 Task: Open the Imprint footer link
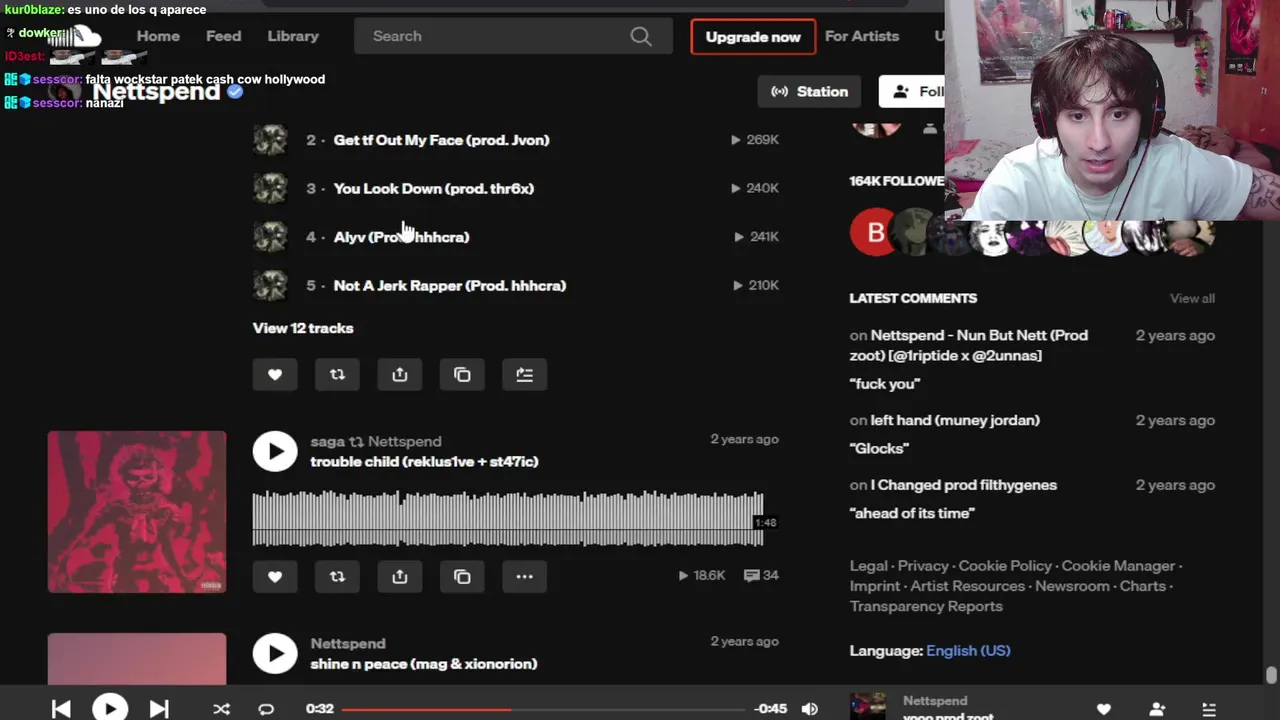875,586
